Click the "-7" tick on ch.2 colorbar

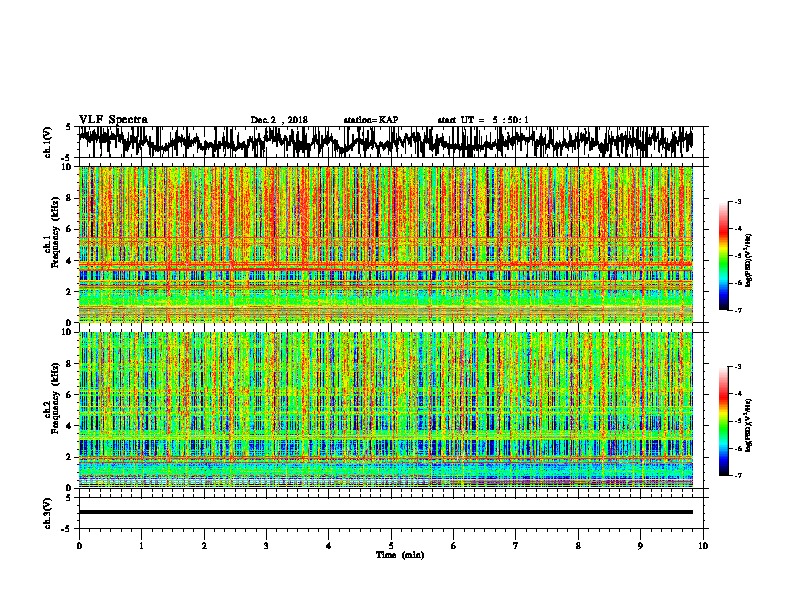coord(738,475)
